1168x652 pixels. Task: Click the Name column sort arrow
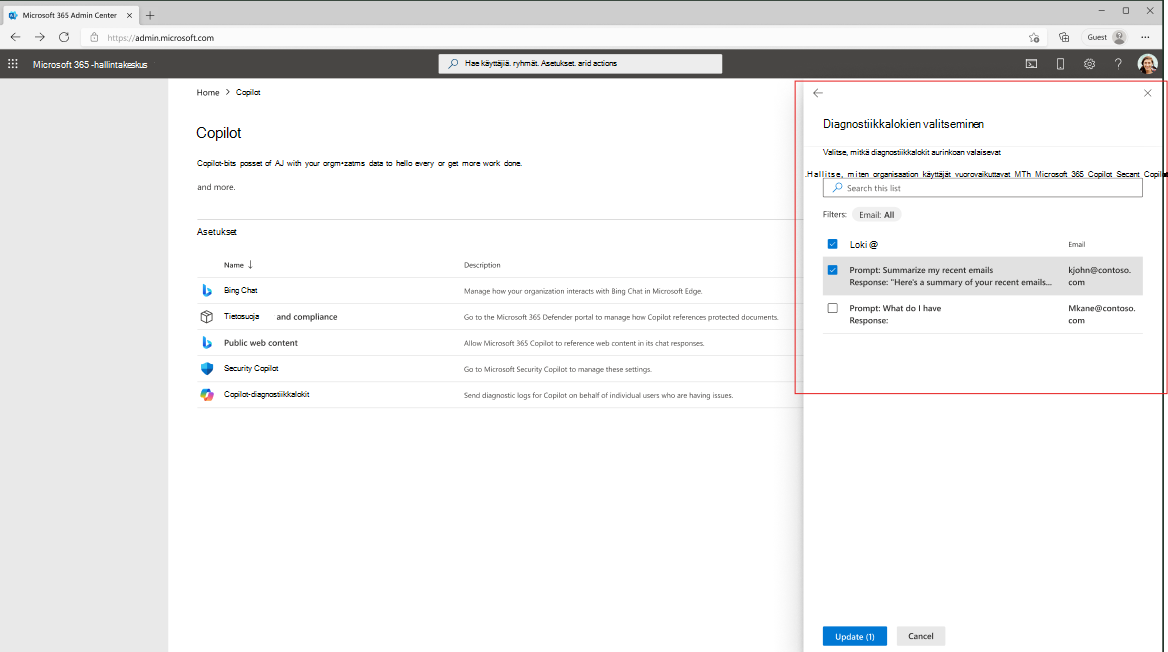(x=250, y=265)
